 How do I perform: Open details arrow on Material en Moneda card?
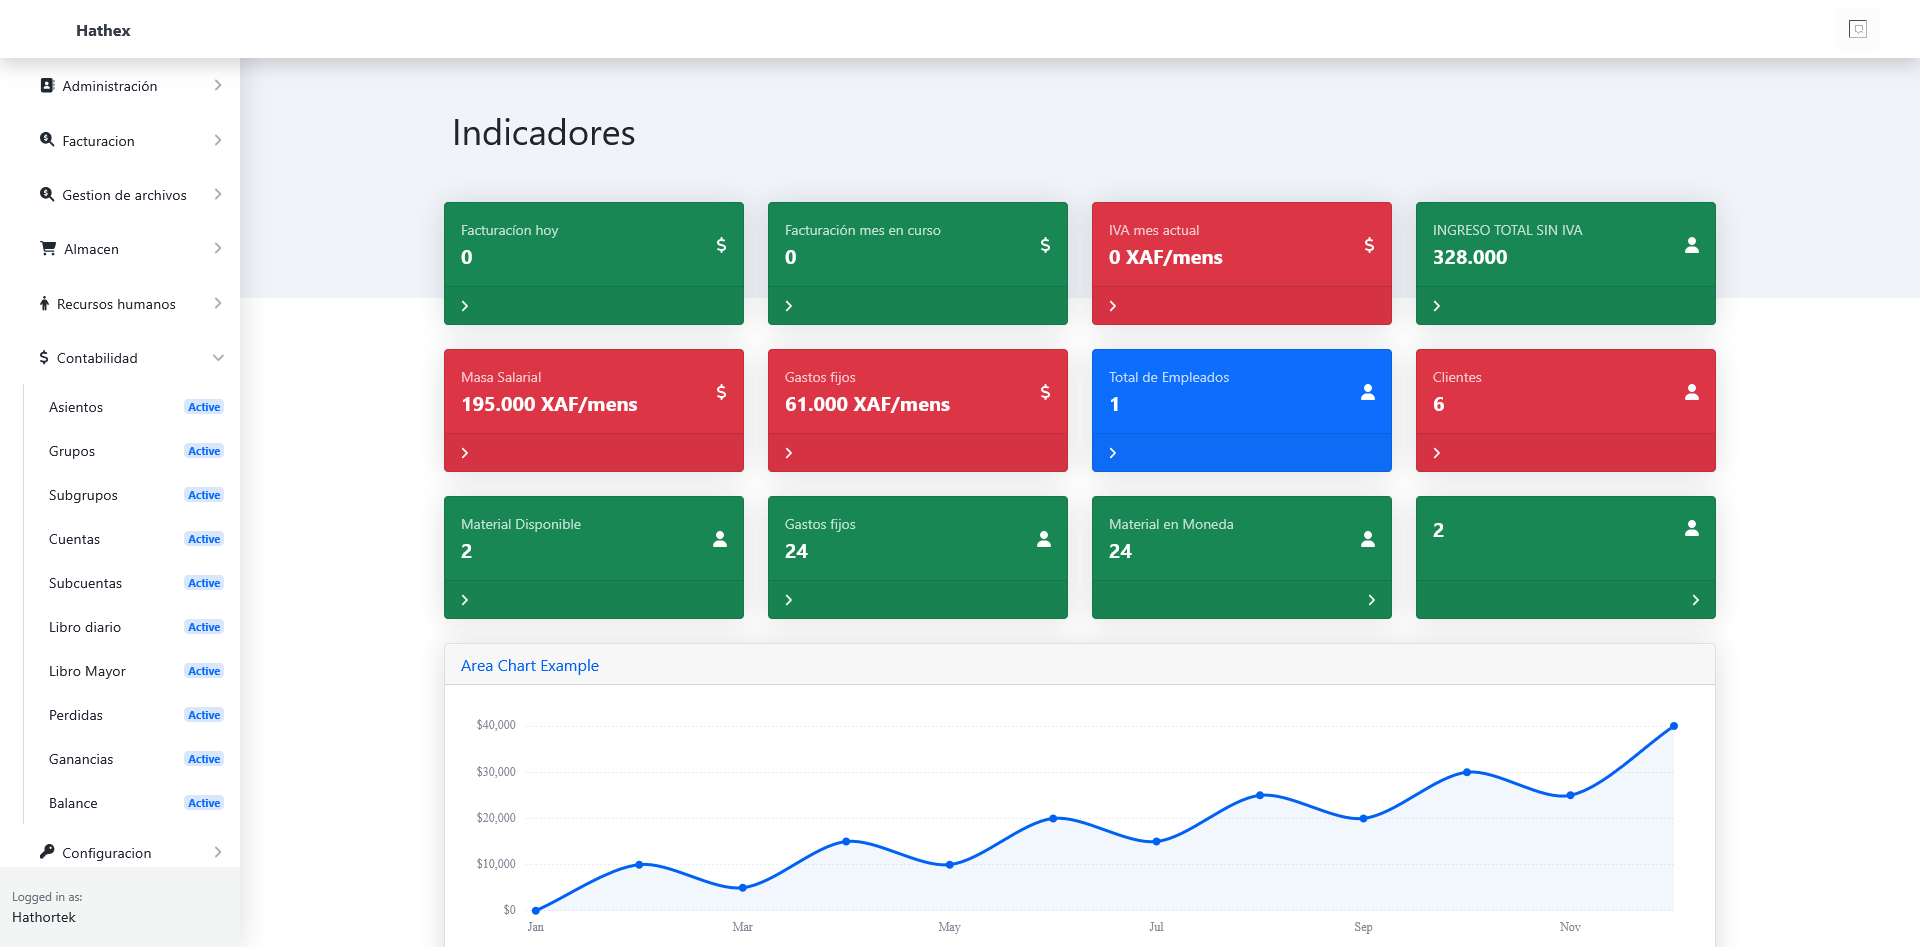(1372, 600)
